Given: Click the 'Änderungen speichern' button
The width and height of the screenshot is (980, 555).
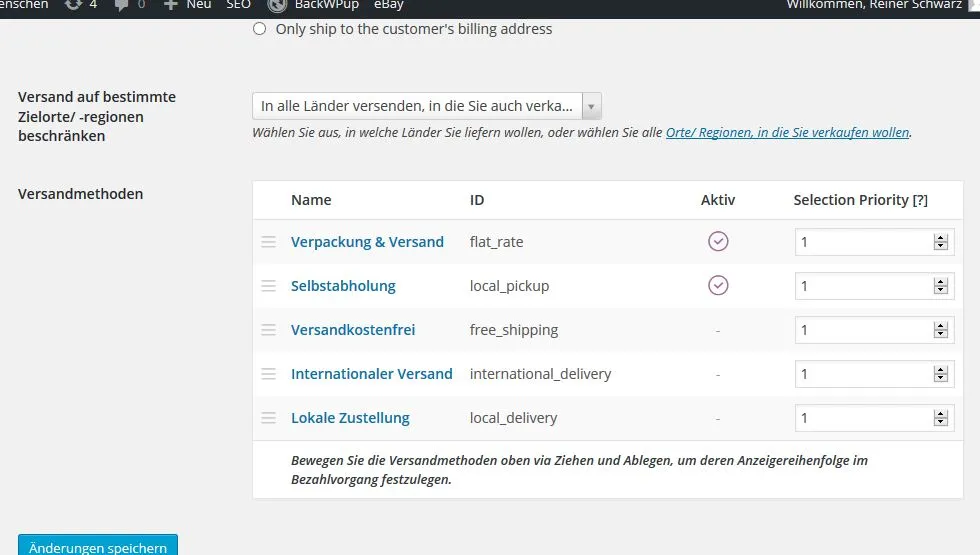Looking at the screenshot, I should [98, 545].
